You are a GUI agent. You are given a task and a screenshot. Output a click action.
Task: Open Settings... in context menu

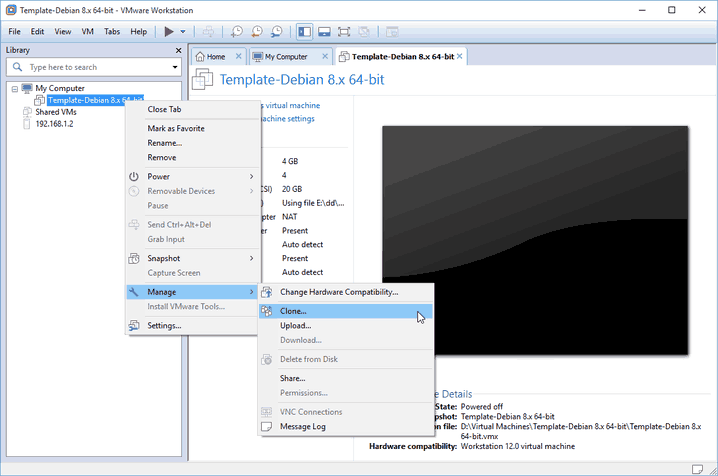pyautogui.click(x=164, y=325)
